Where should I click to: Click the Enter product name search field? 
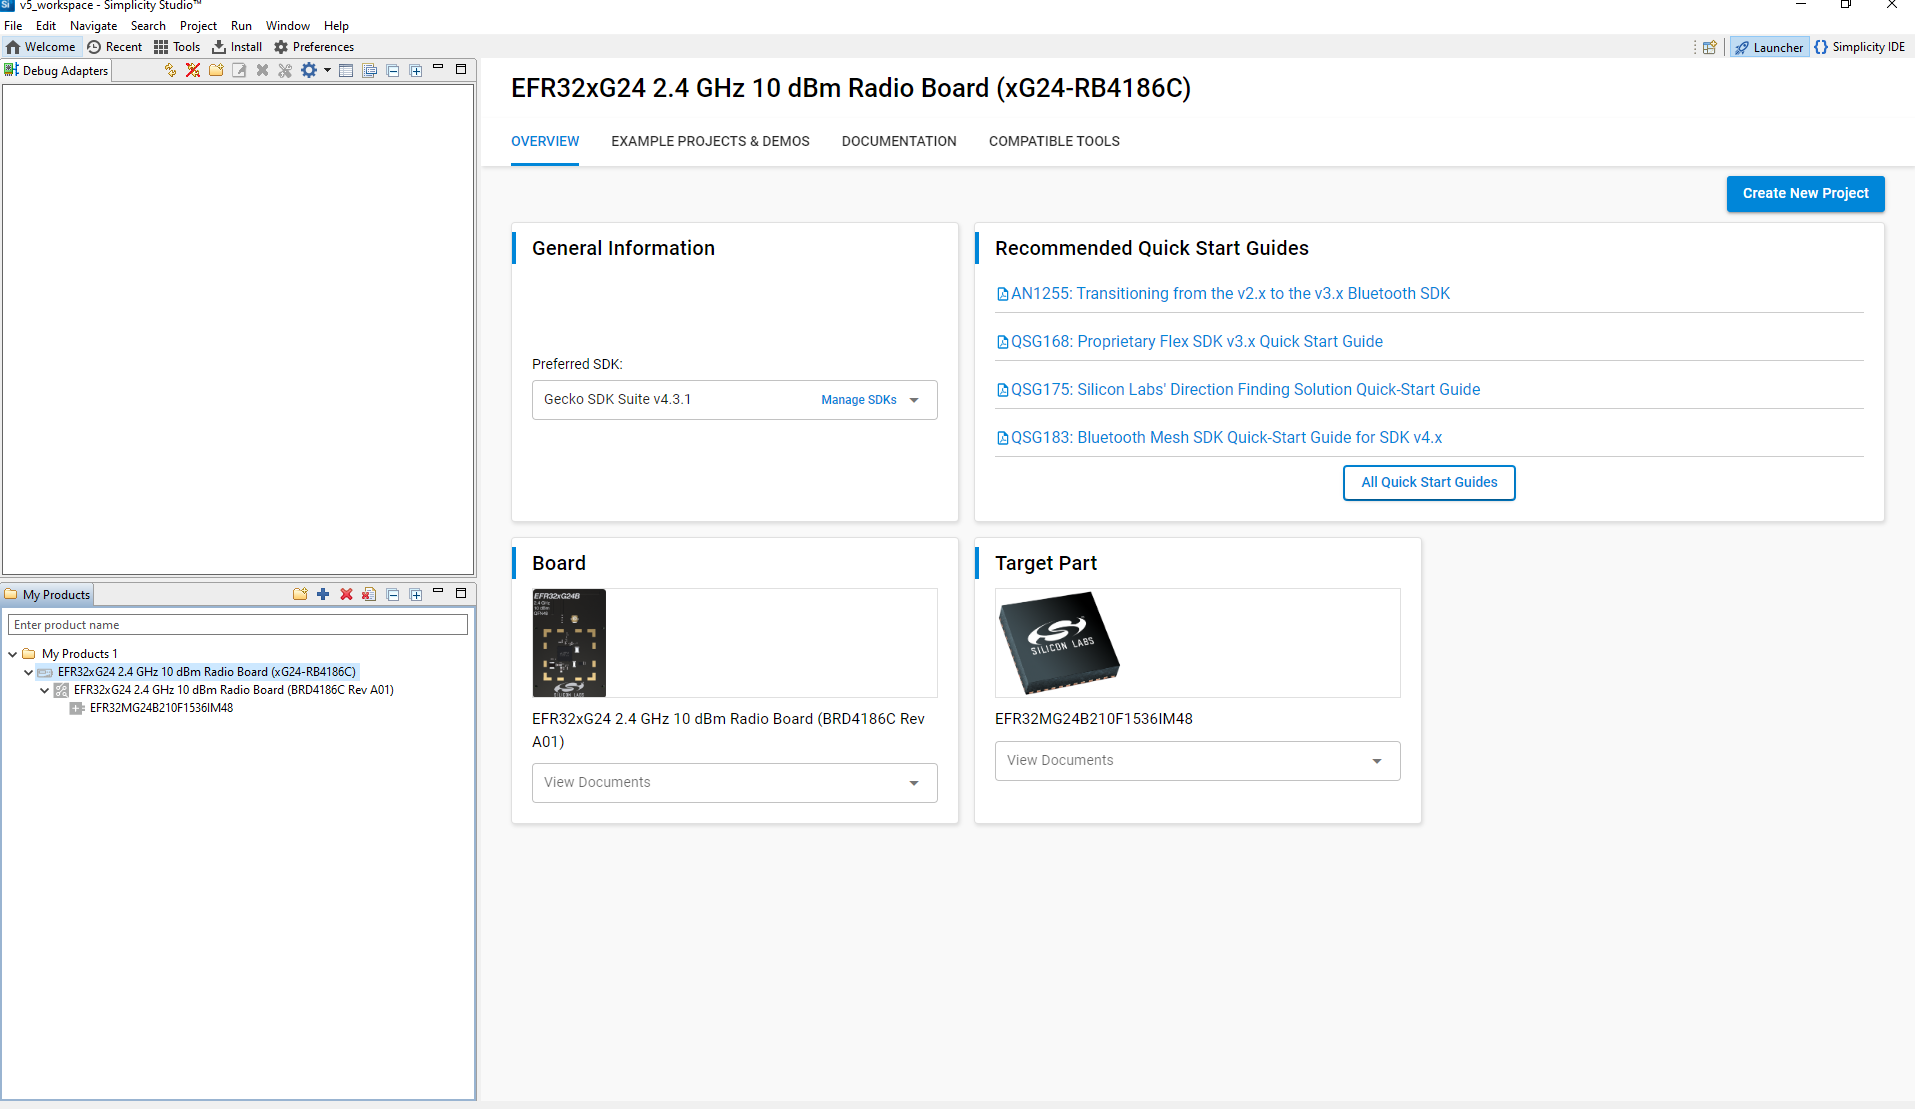[238, 625]
